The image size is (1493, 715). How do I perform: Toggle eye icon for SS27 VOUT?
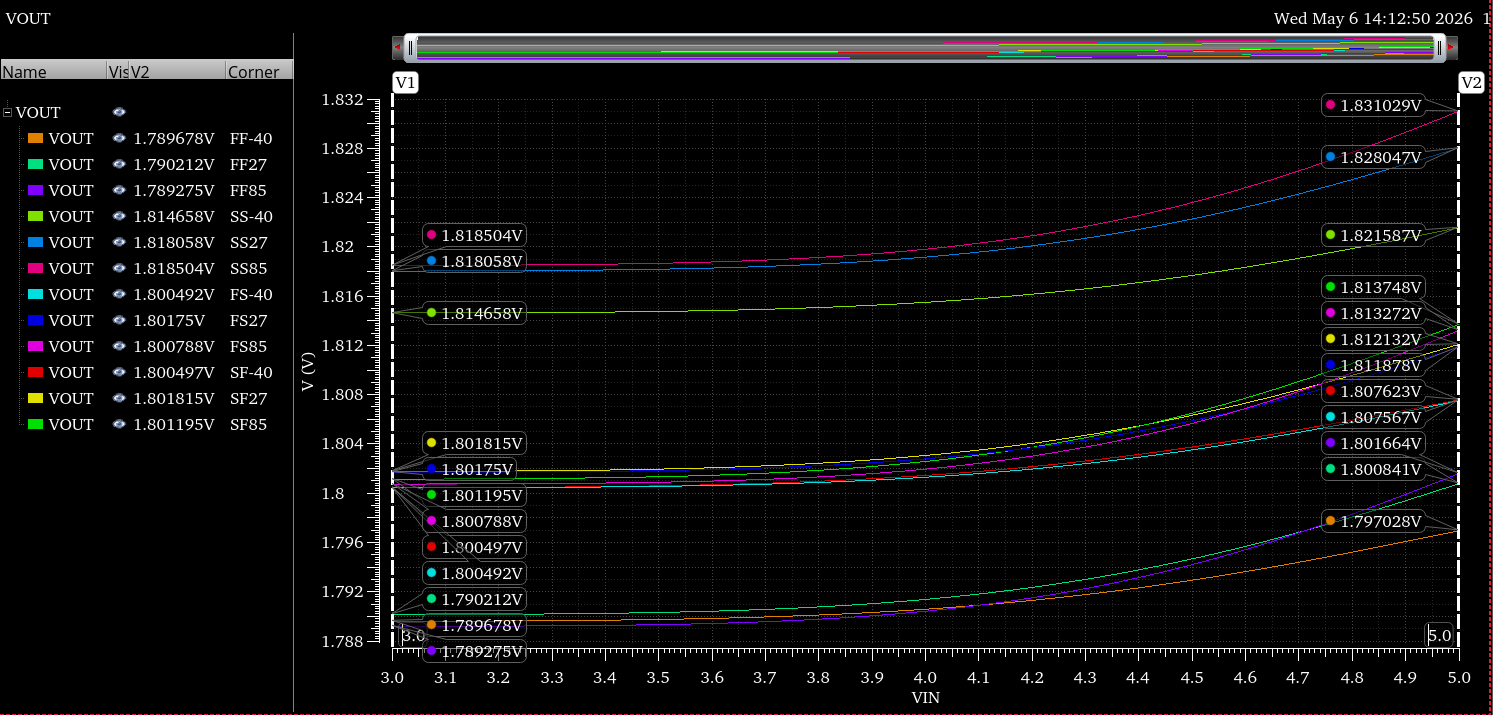pyautogui.click(x=119, y=242)
